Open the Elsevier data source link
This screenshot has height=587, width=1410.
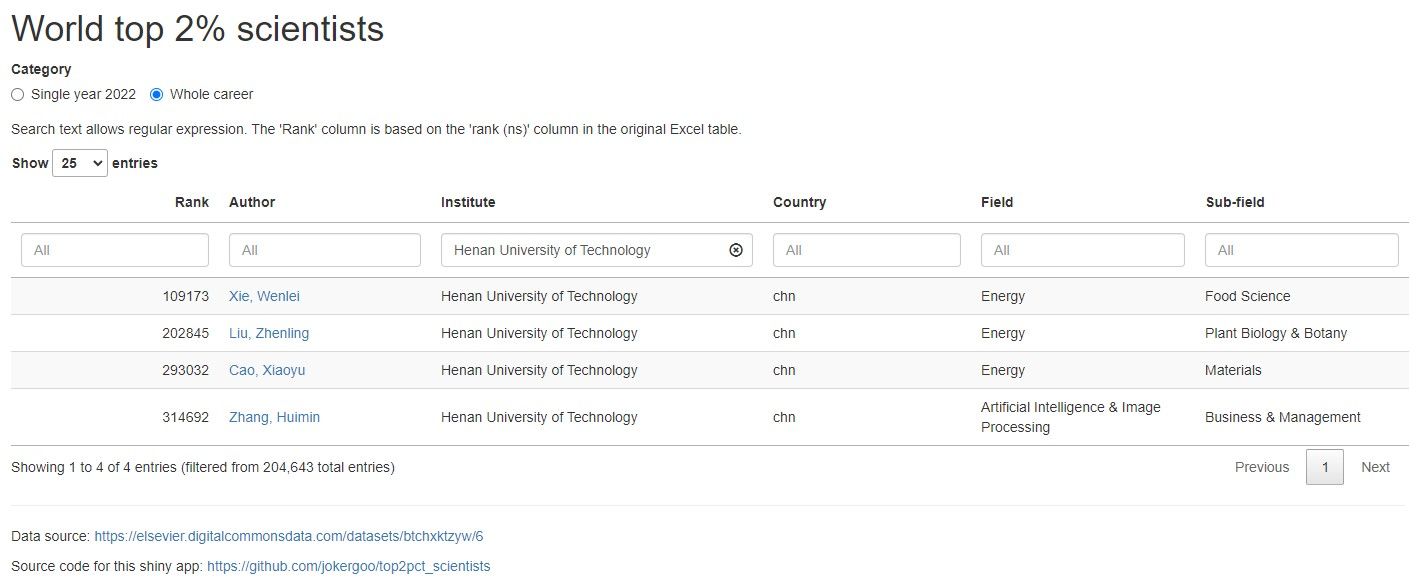pos(288,536)
